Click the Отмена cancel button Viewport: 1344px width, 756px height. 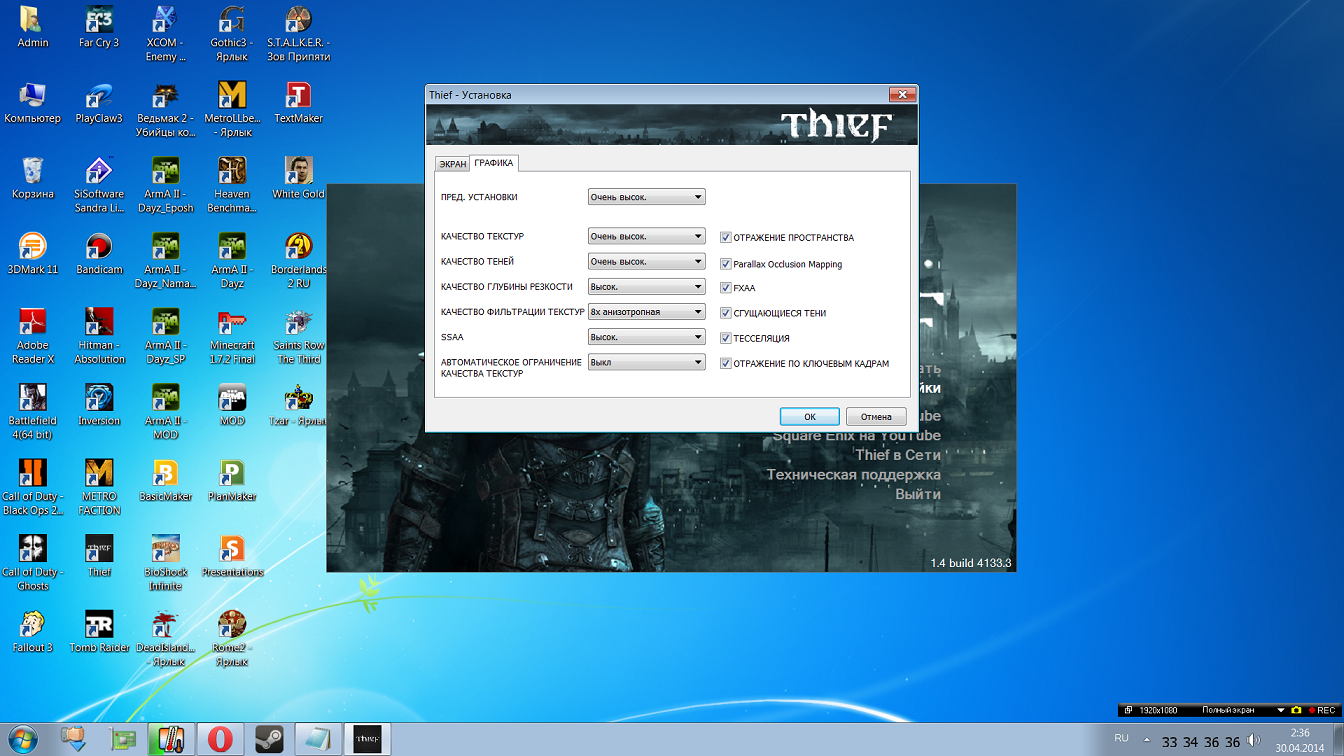pos(876,417)
